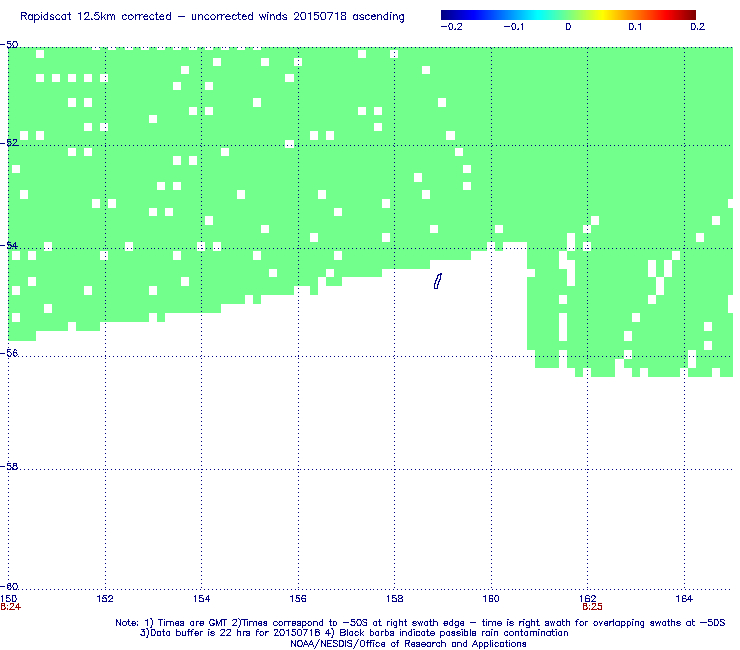Click the -56 latitude axis label
The image size is (740, 650).
point(9,353)
